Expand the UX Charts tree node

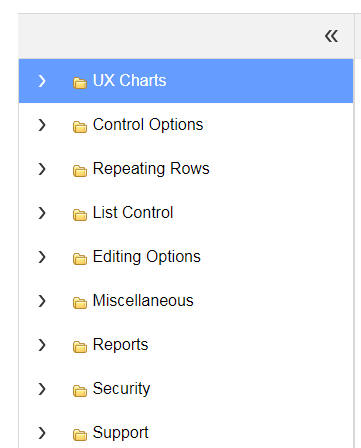click(x=42, y=81)
